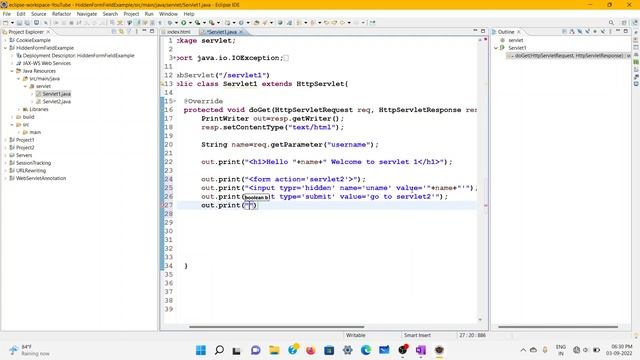
Task: Select Deployment Descriptor: HiddenFormFieldExample
Action: tap(78, 56)
